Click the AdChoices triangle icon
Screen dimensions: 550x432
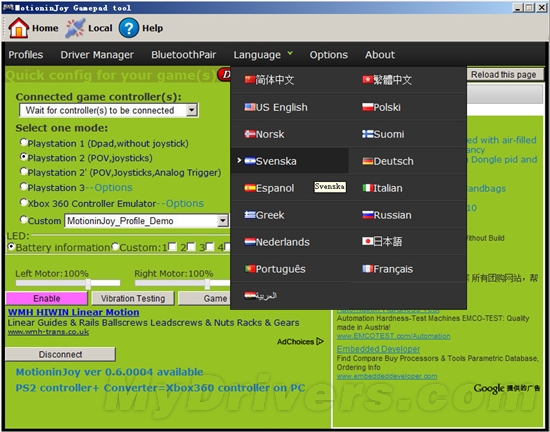[x=320, y=341]
